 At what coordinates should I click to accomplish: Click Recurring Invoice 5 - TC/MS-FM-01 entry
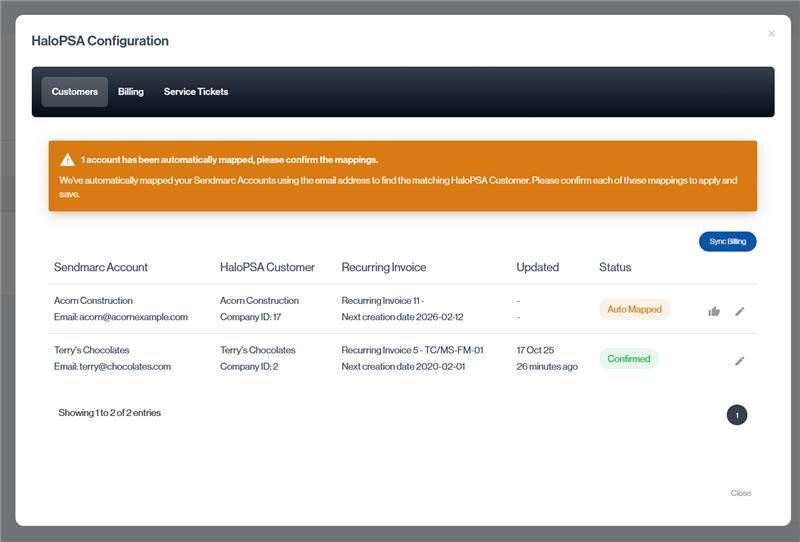click(x=412, y=351)
